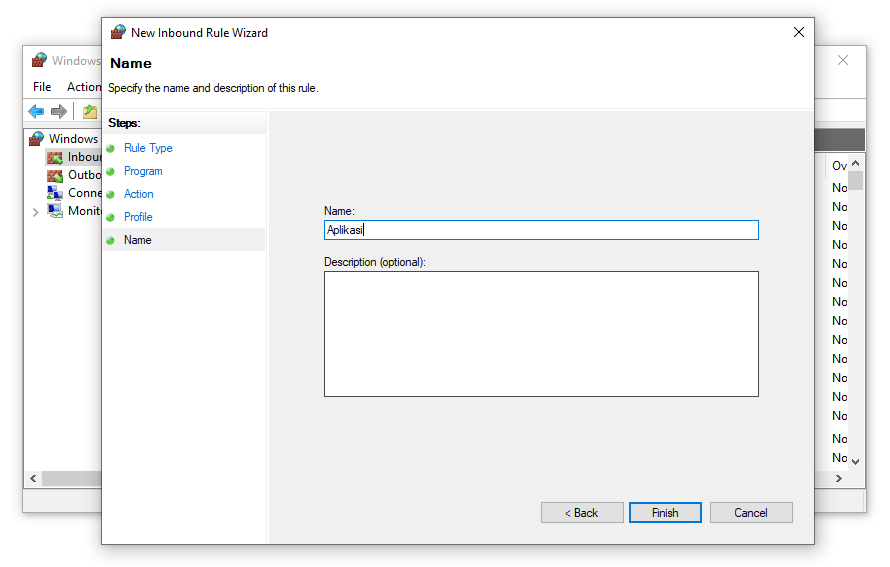Screen dimensions: 890x567
Task: Click the Monitoring tree icon
Action: tap(55, 211)
